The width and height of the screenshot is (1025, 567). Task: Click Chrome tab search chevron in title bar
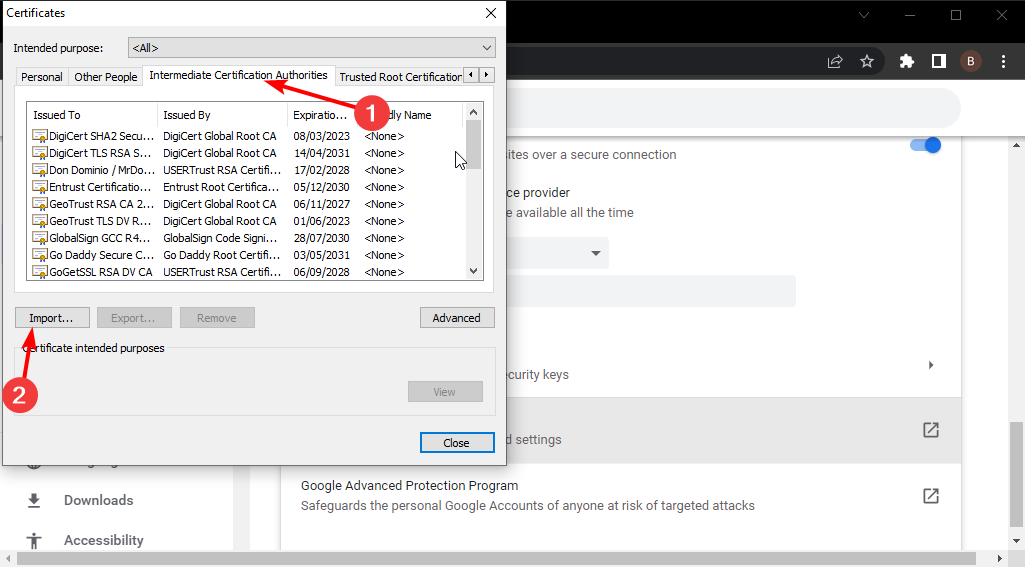[864, 15]
